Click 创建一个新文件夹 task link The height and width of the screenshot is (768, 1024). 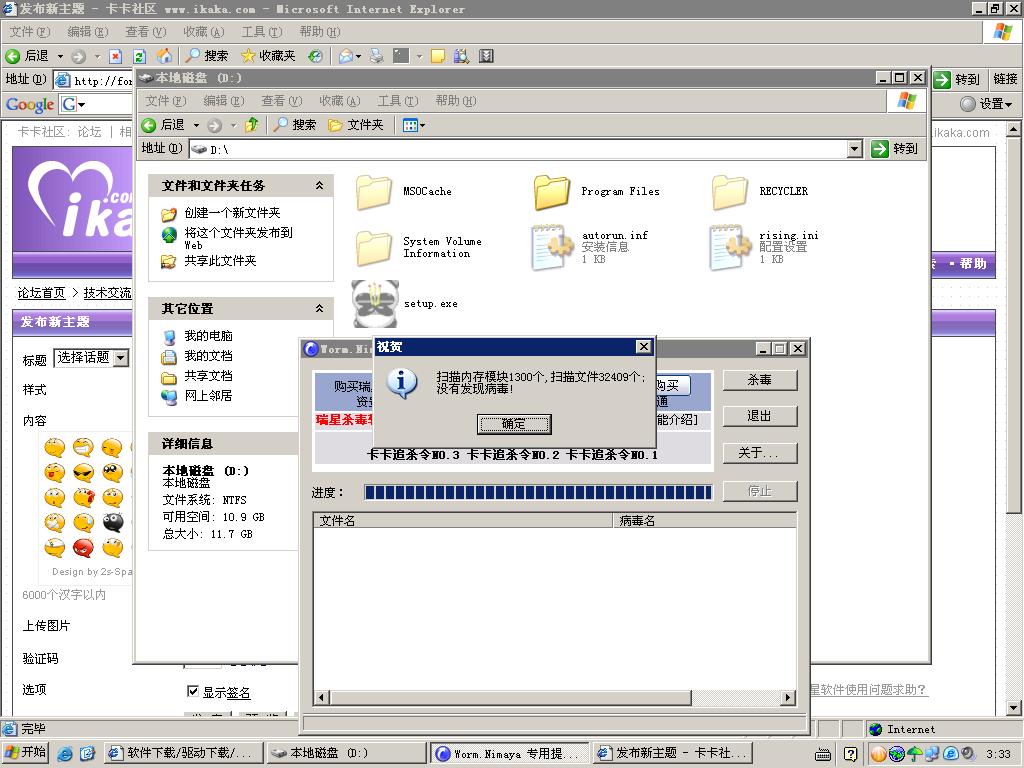click(232, 213)
